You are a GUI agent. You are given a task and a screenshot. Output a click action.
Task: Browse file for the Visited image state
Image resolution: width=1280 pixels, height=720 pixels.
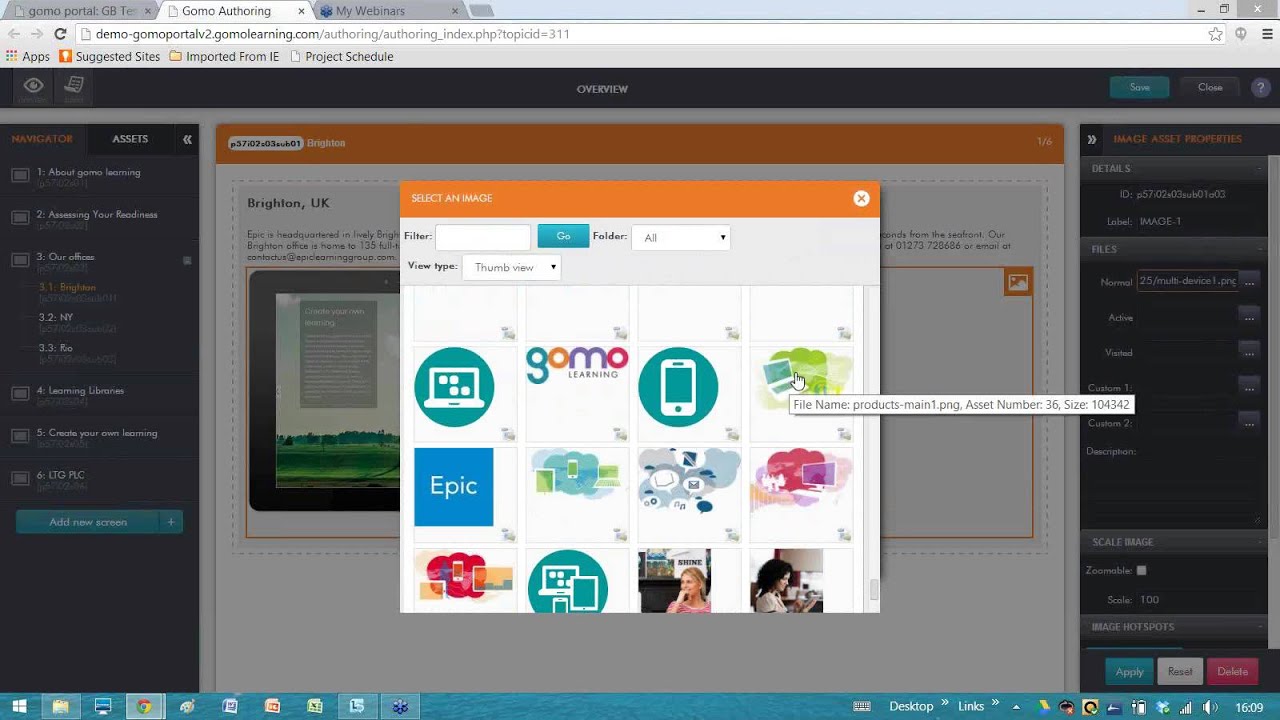1249,351
